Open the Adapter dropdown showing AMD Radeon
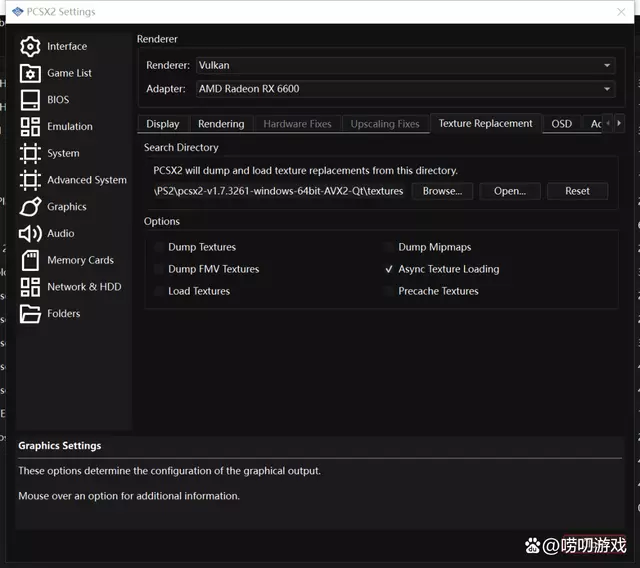The width and height of the screenshot is (640, 568). pyautogui.click(x=406, y=89)
